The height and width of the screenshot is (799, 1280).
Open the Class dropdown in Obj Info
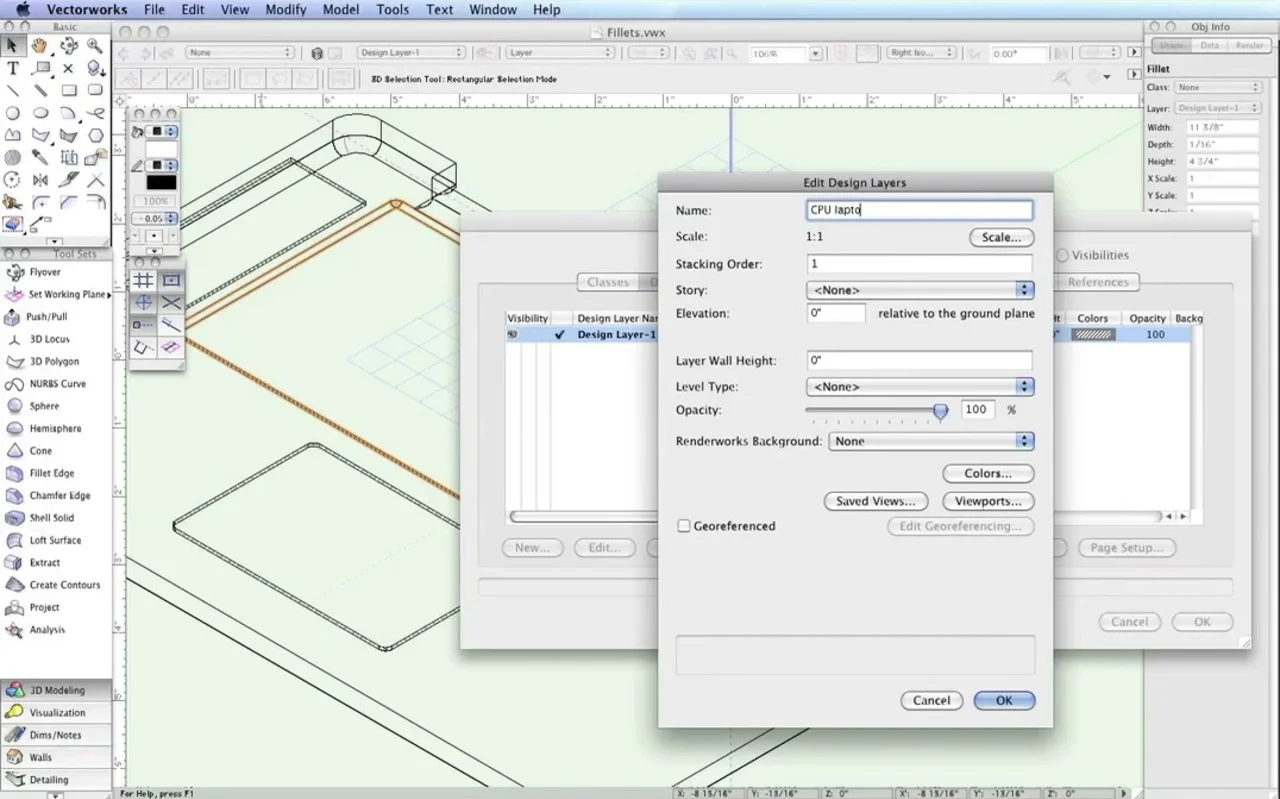pyautogui.click(x=1218, y=88)
